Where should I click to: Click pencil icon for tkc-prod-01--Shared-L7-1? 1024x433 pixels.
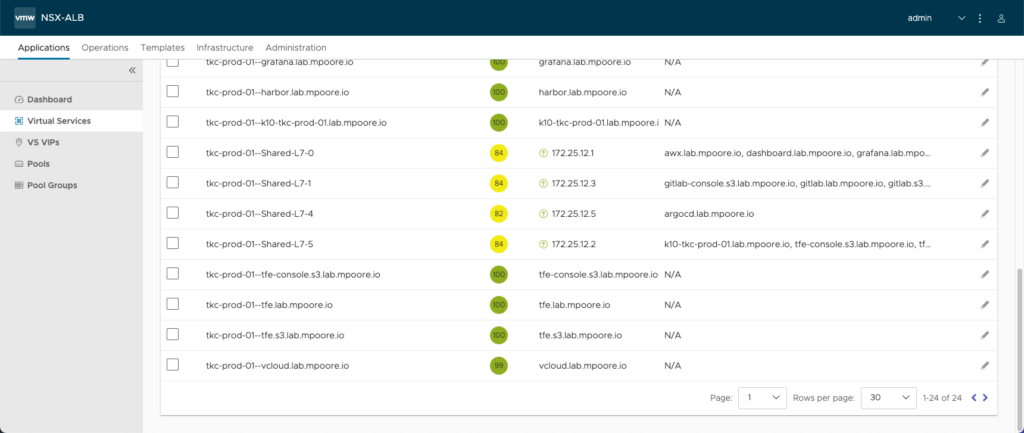click(985, 184)
